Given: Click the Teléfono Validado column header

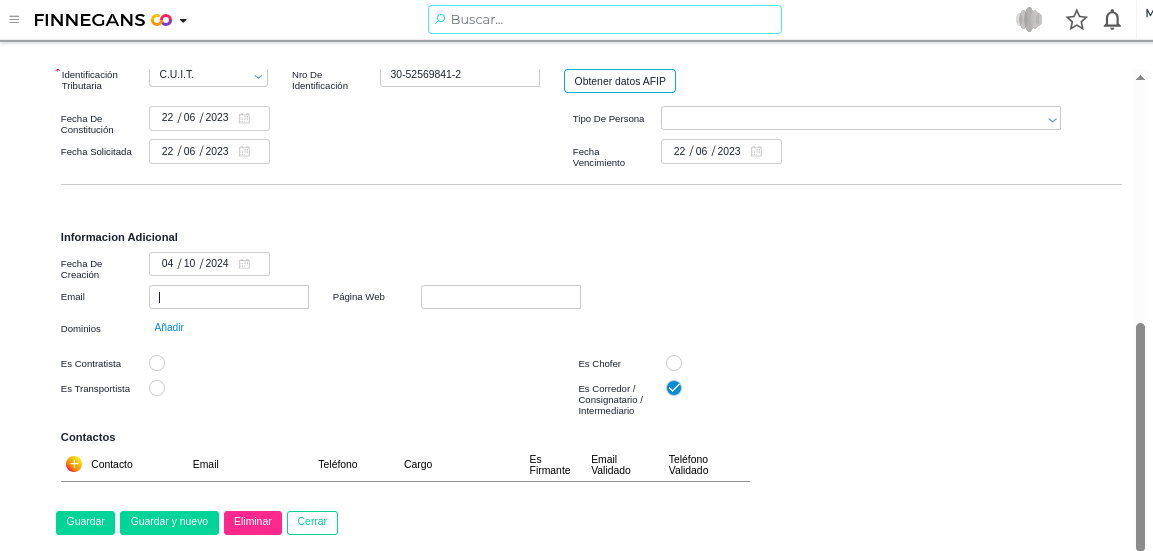Looking at the screenshot, I should 688,464.
